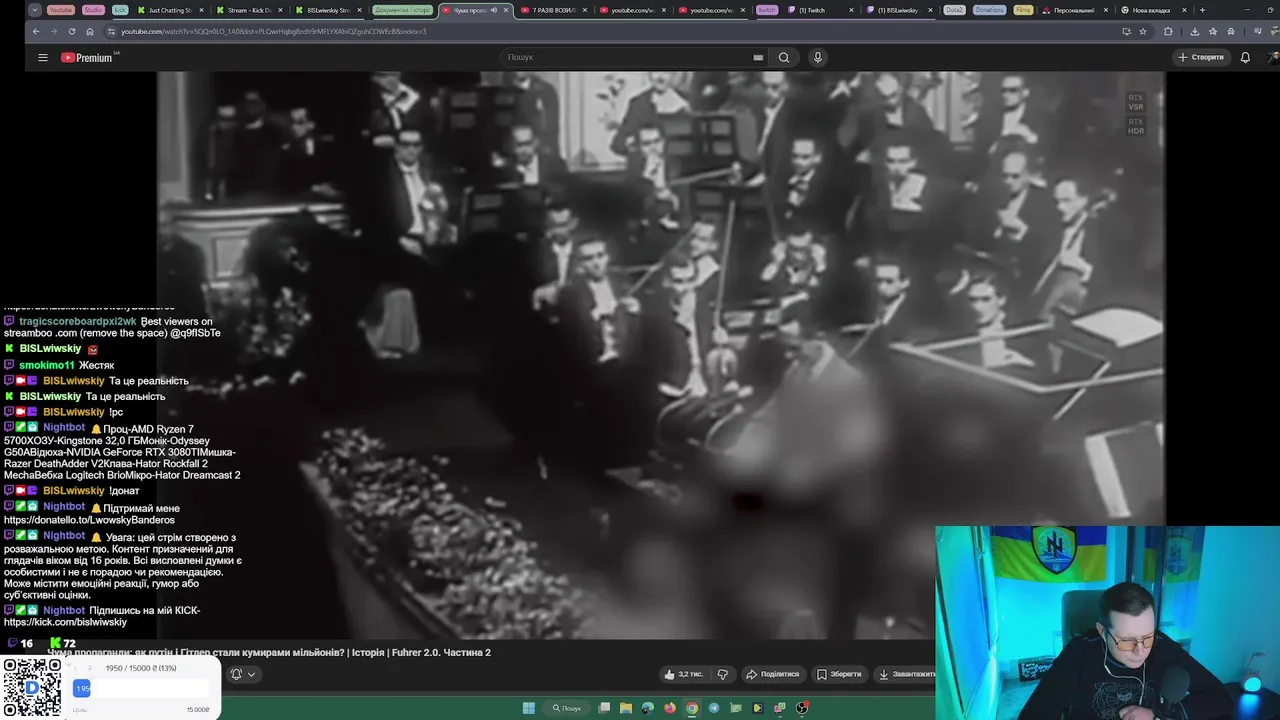This screenshot has width=1280, height=720.
Task: Open the YouTube hamburger guide menu
Action: tap(43, 57)
